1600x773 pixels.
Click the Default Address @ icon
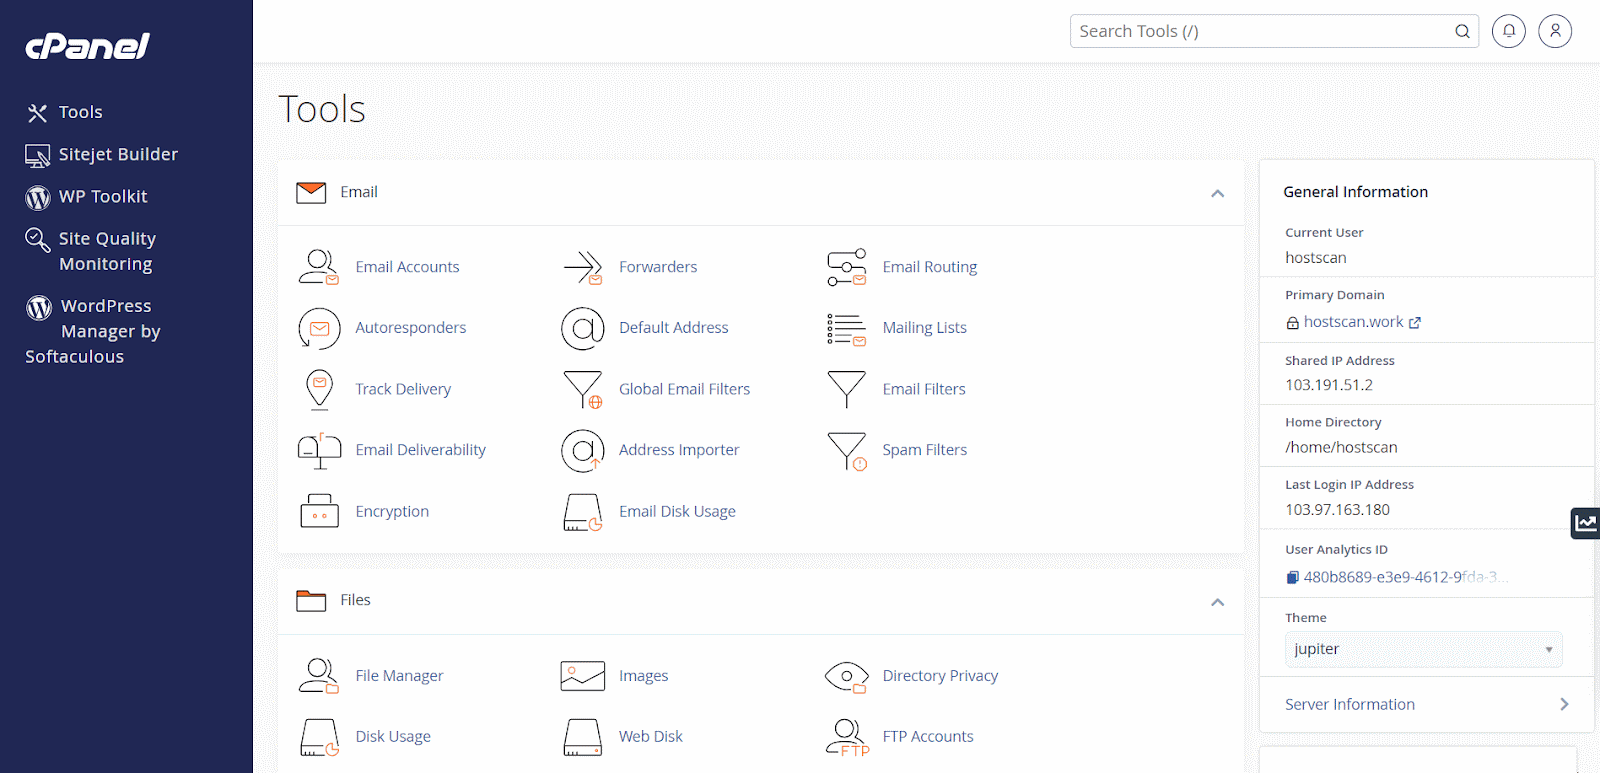[x=583, y=328]
